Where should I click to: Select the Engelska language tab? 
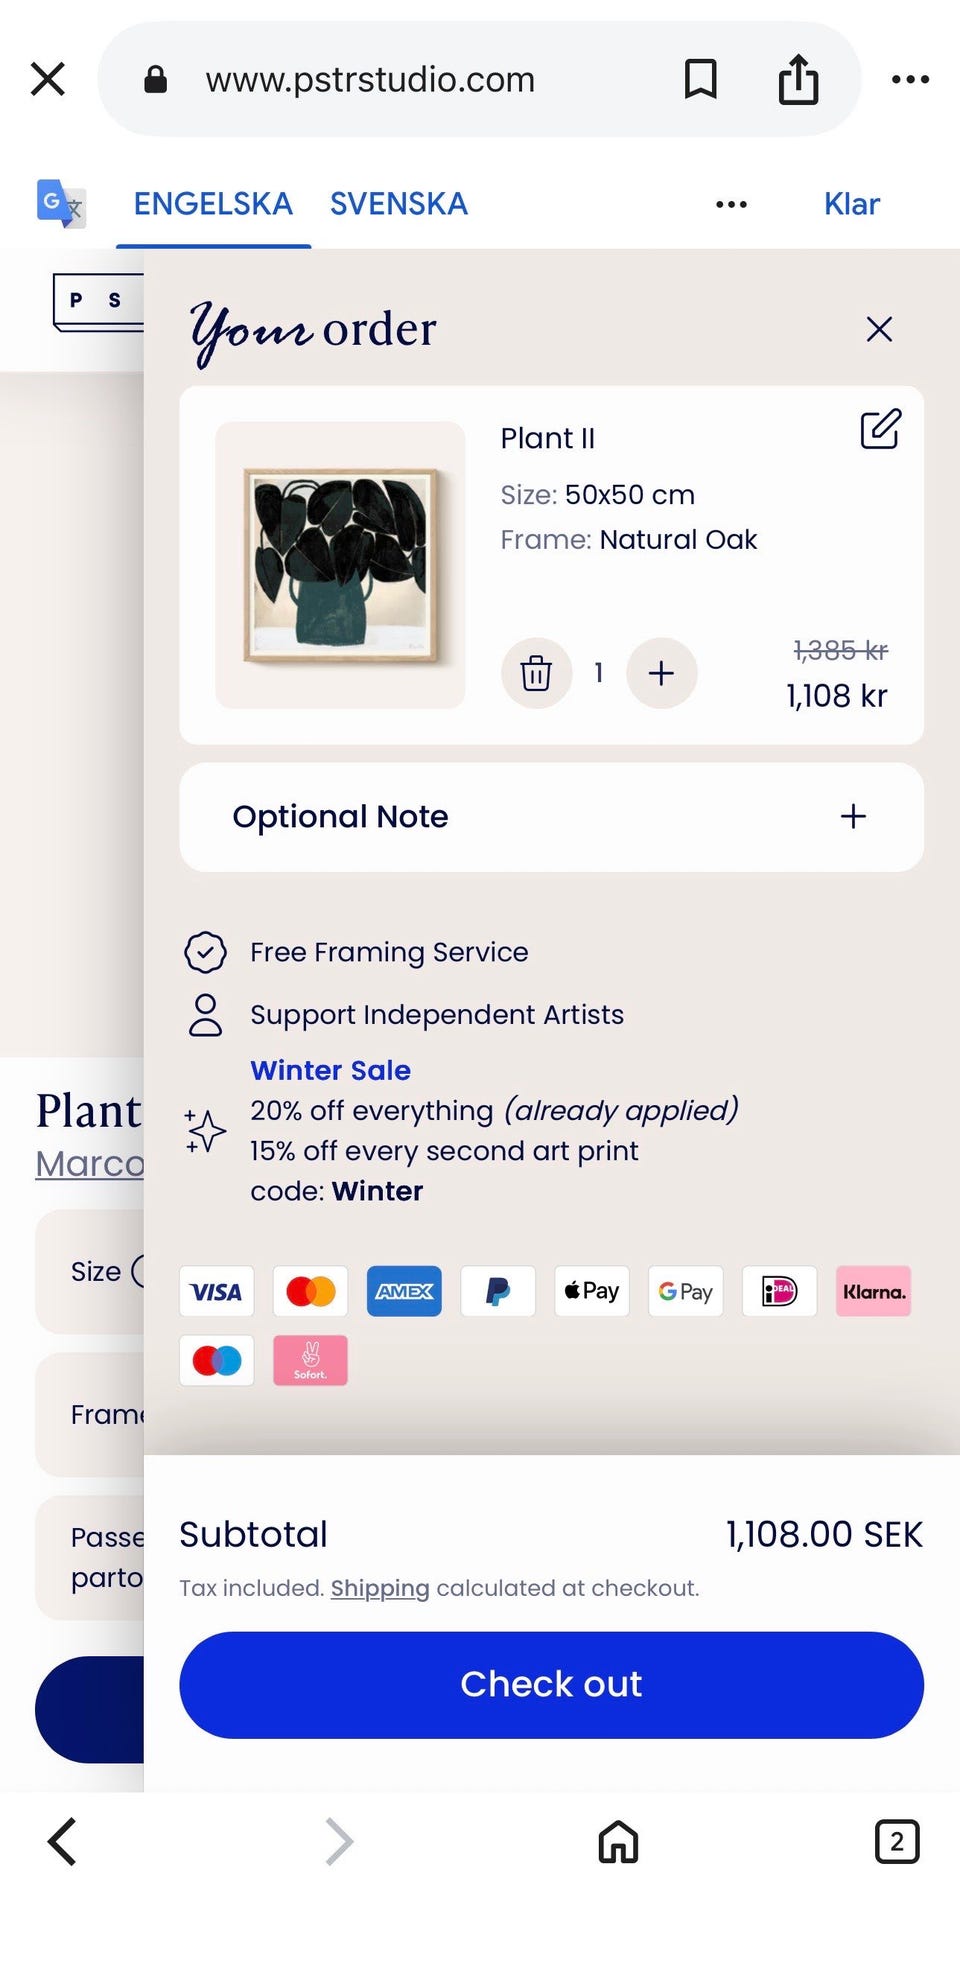tap(213, 204)
